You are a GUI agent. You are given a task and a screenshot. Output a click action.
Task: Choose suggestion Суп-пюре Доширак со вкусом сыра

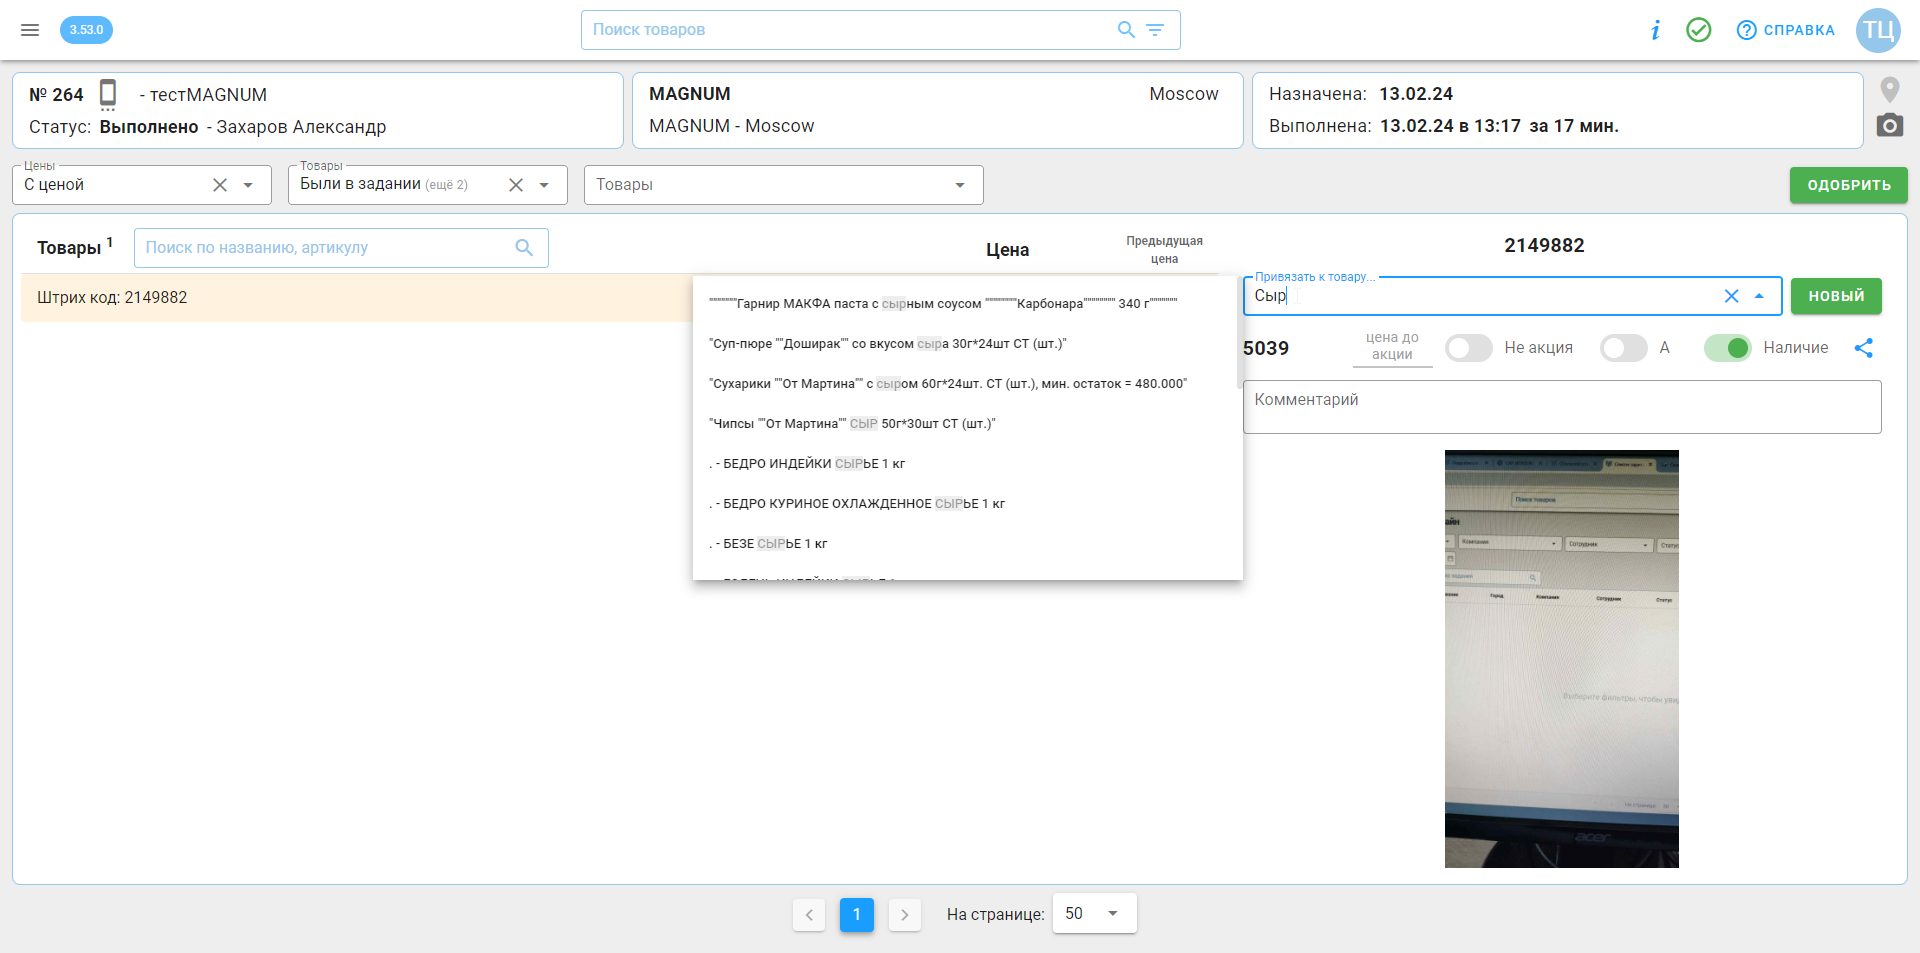pyautogui.click(x=966, y=343)
